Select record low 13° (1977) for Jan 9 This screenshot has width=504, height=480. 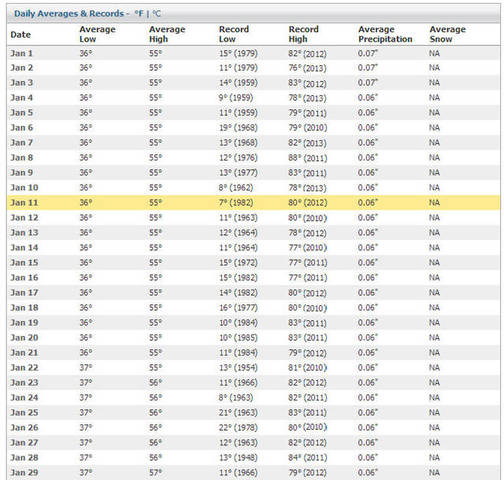coord(238,173)
